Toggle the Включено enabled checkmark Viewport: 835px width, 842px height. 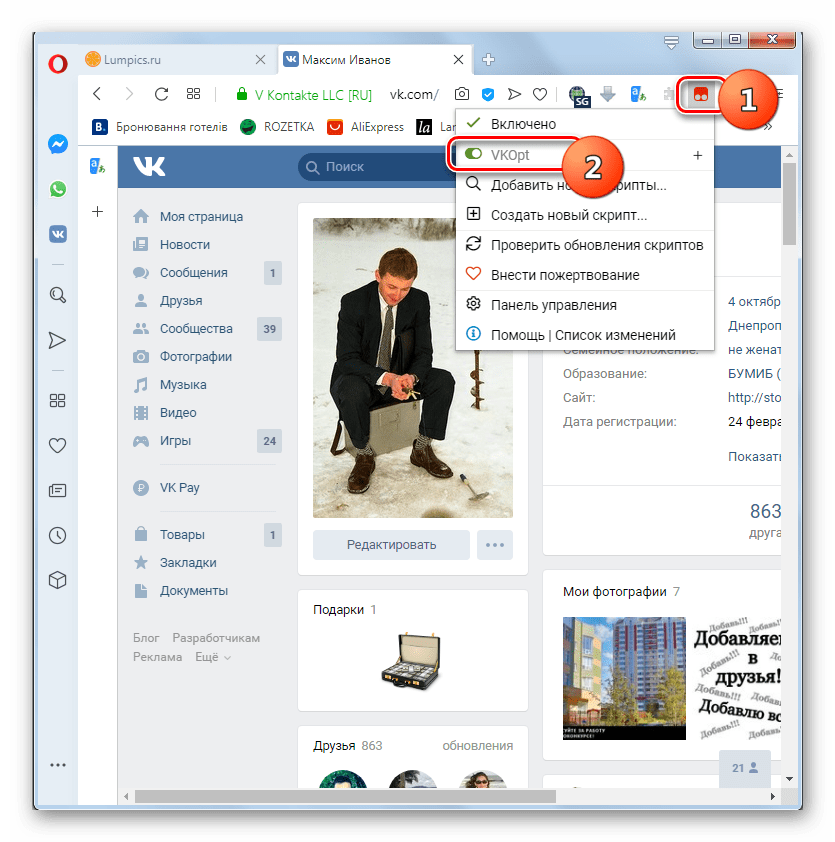point(474,124)
